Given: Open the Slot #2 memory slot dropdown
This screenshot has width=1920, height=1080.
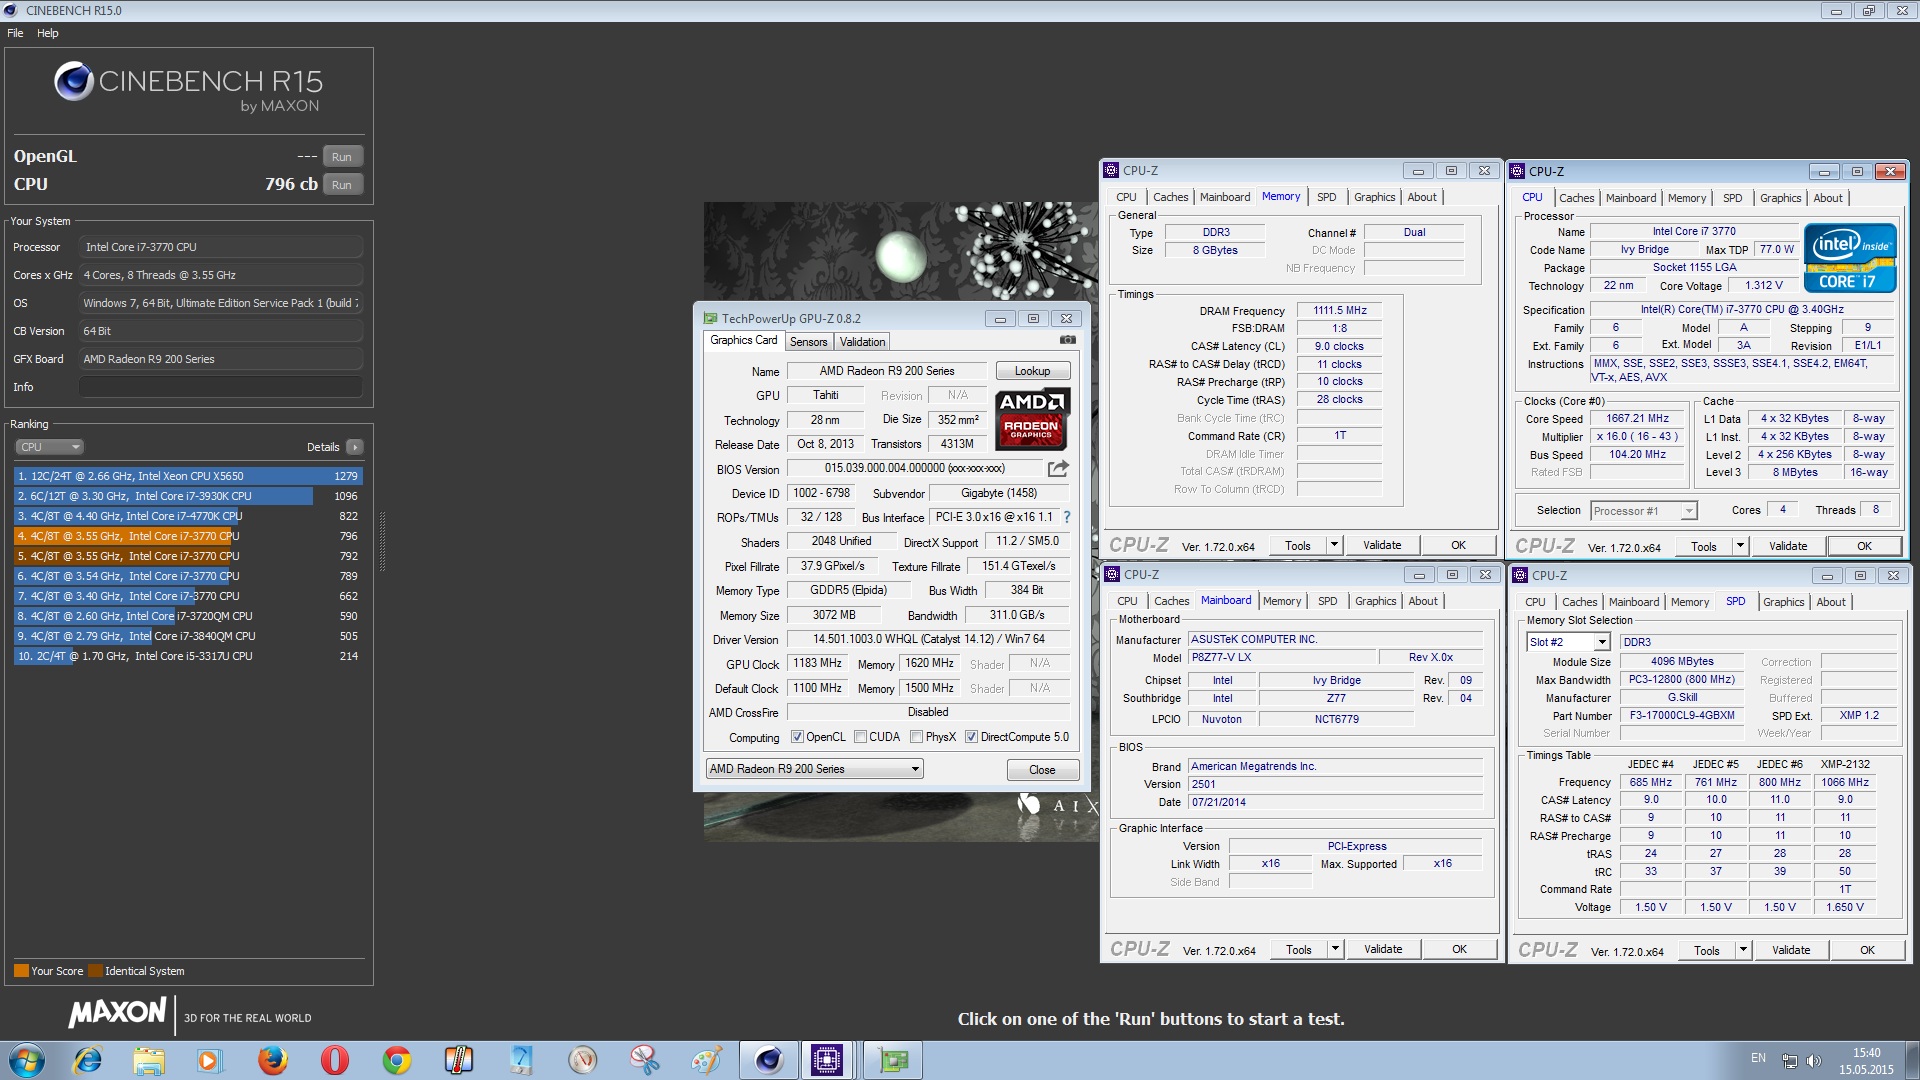Looking at the screenshot, I should pyautogui.click(x=1568, y=642).
